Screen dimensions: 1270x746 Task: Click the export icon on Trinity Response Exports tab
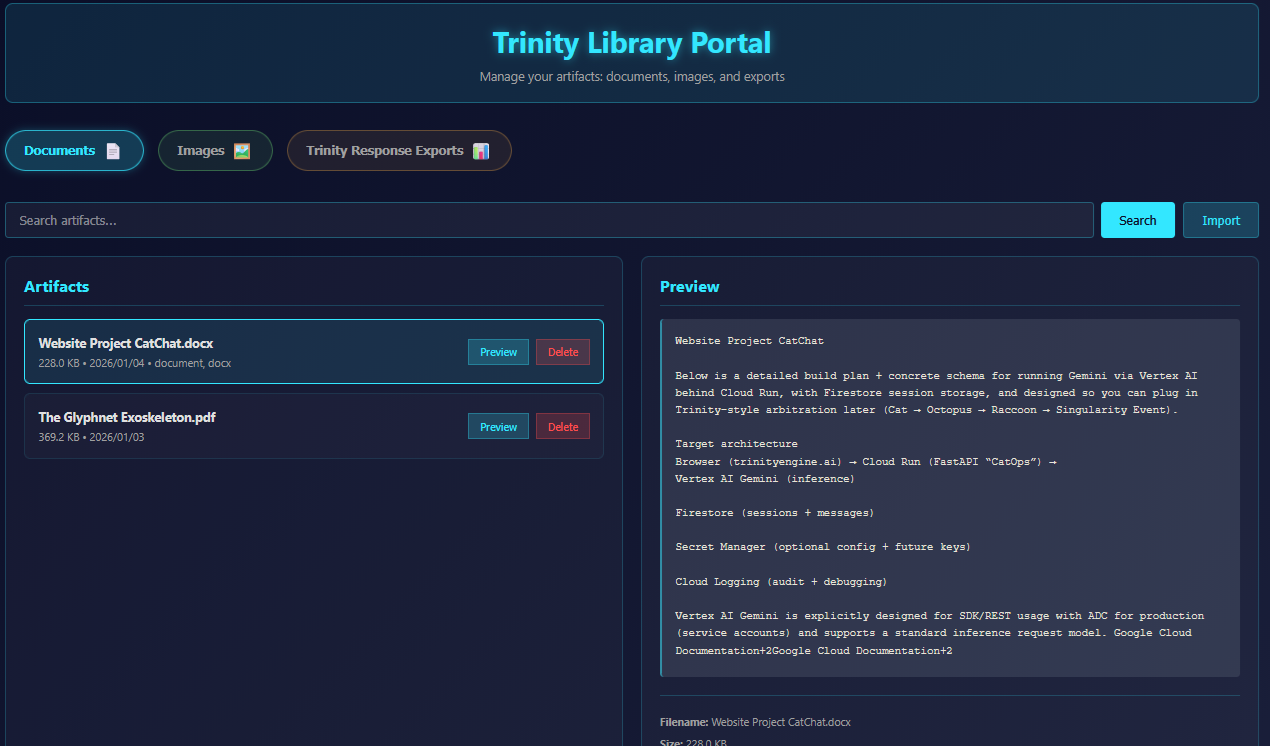(x=481, y=150)
